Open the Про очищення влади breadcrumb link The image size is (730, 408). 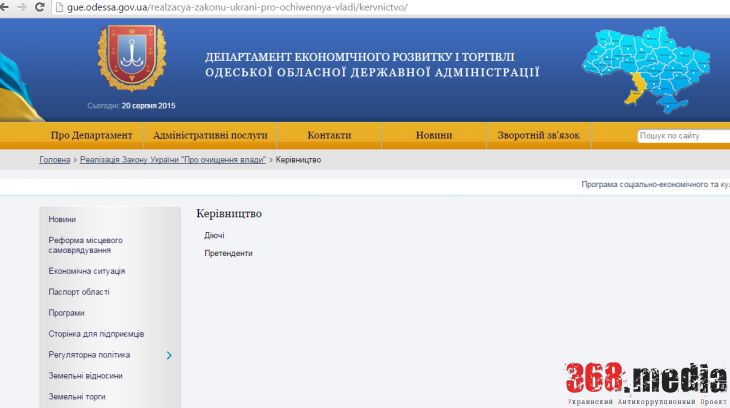point(173,160)
